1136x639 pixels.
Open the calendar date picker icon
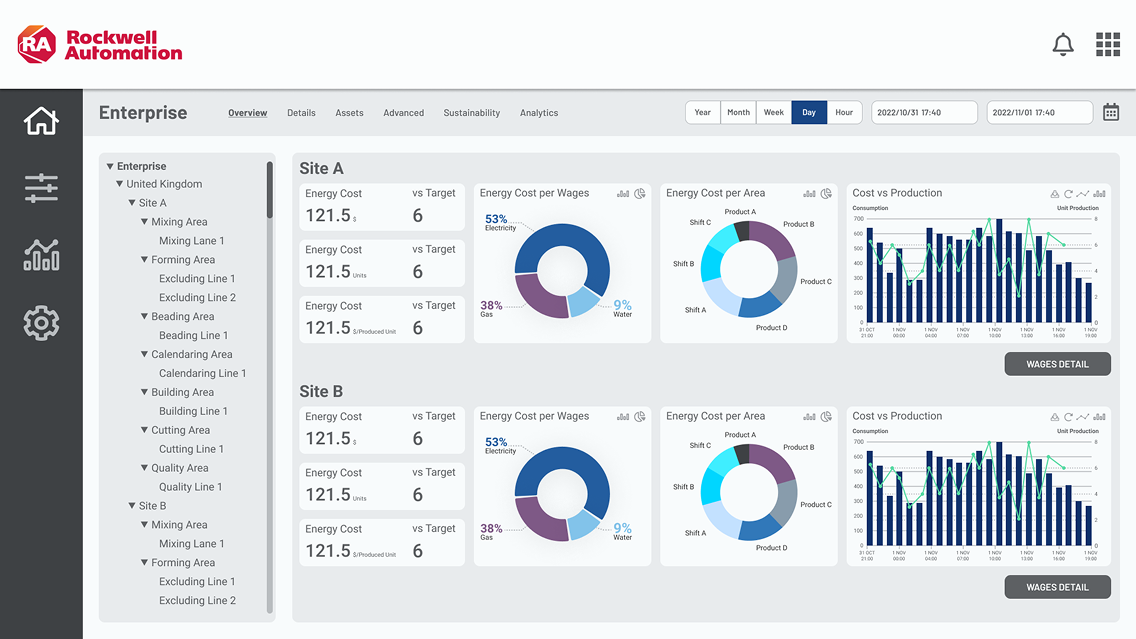pyautogui.click(x=1111, y=112)
